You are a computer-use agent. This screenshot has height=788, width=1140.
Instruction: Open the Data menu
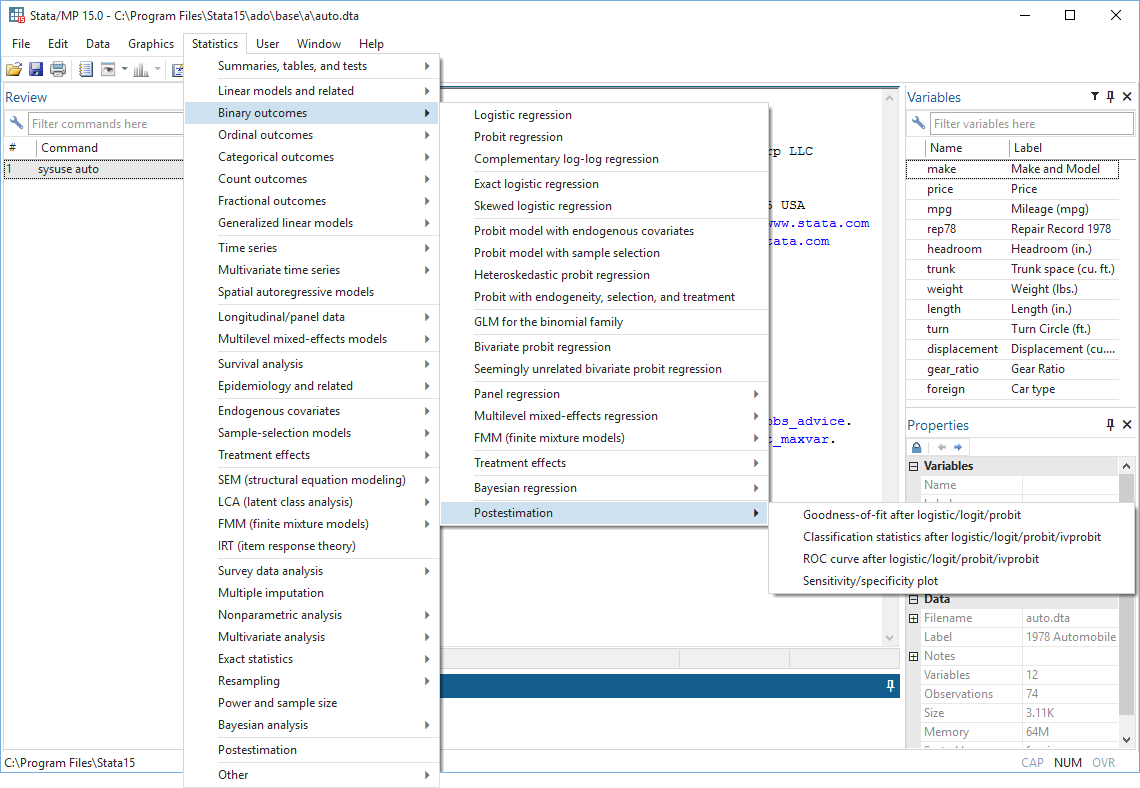tap(97, 44)
